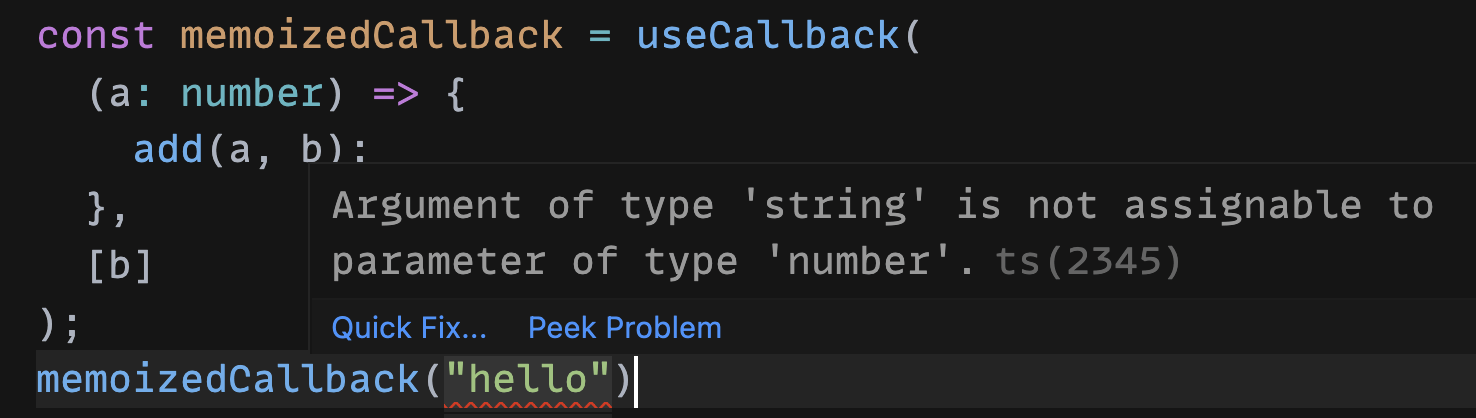Select the memoizedCallback call on last line
Screen dimensions: 1476x418
[x=227, y=379]
